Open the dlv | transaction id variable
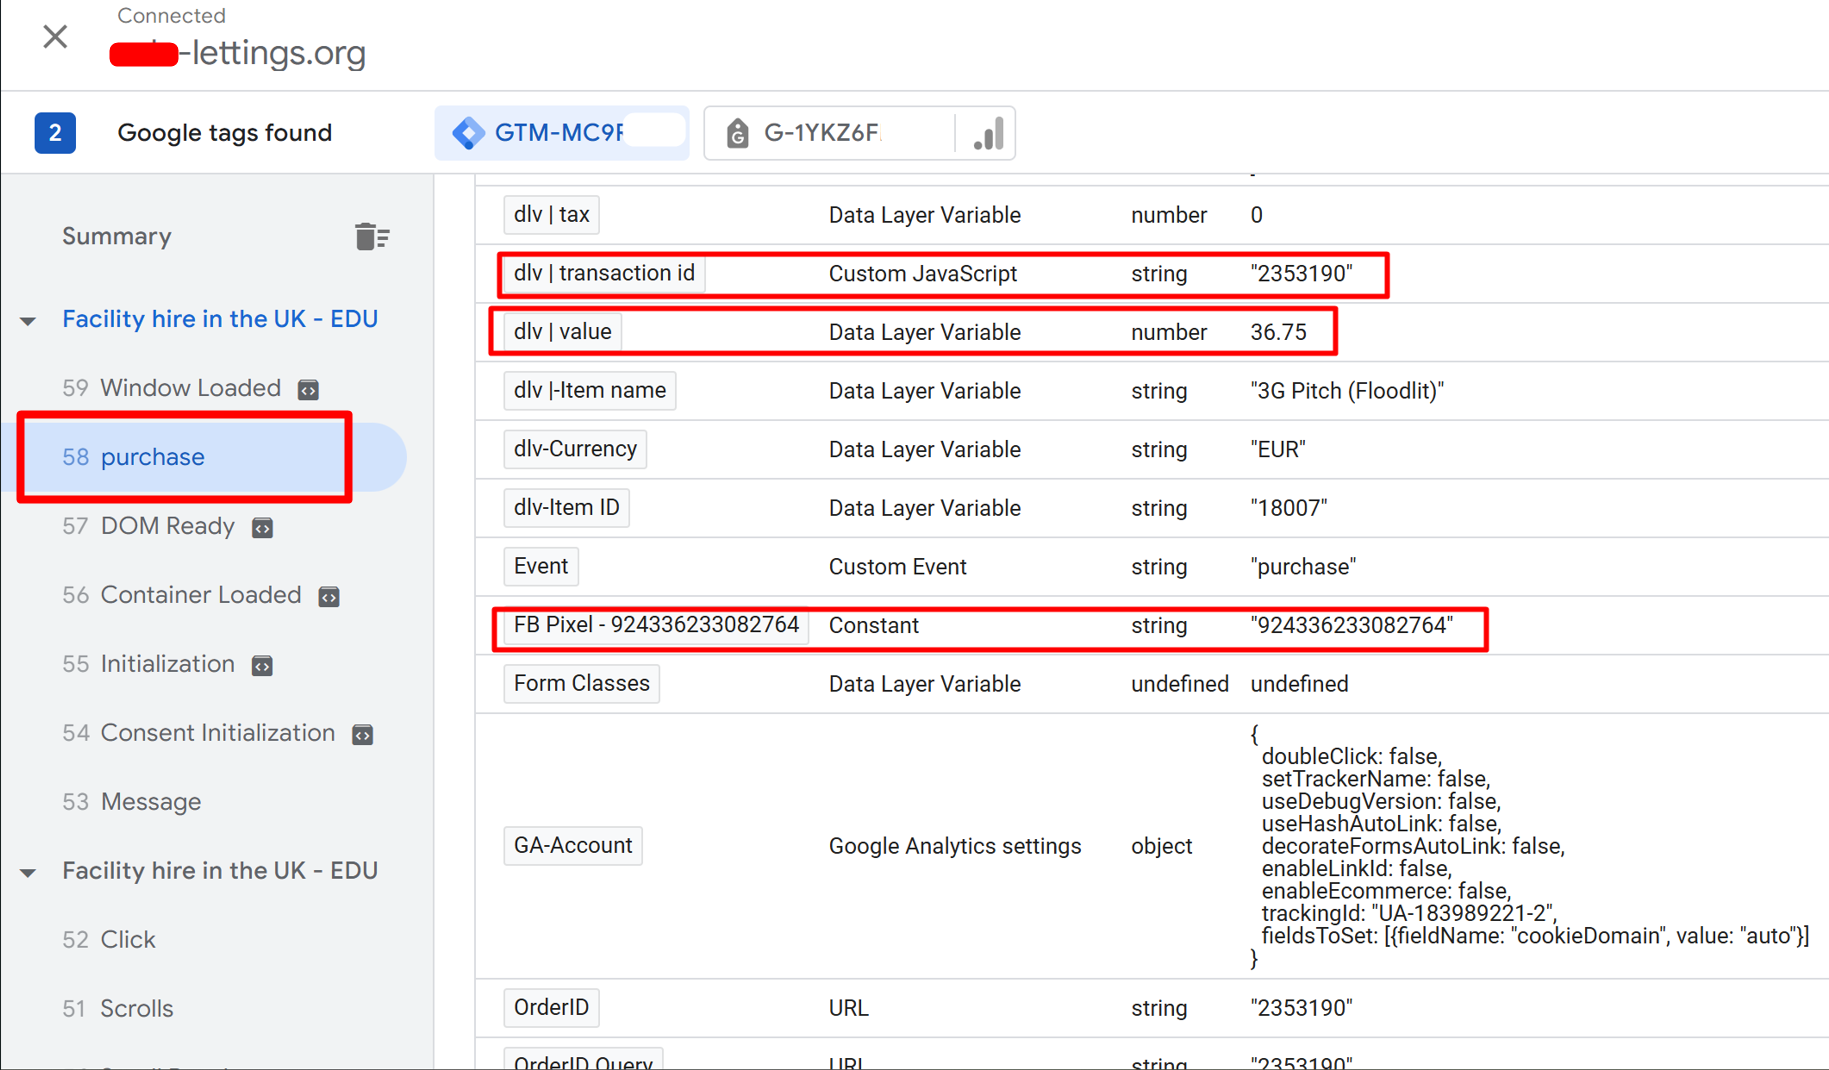Viewport: 1829px width, 1070px height. point(603,274)
